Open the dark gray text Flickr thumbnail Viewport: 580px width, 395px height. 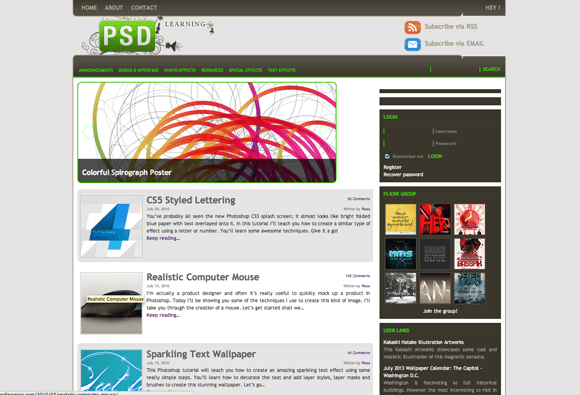[435, 254]
